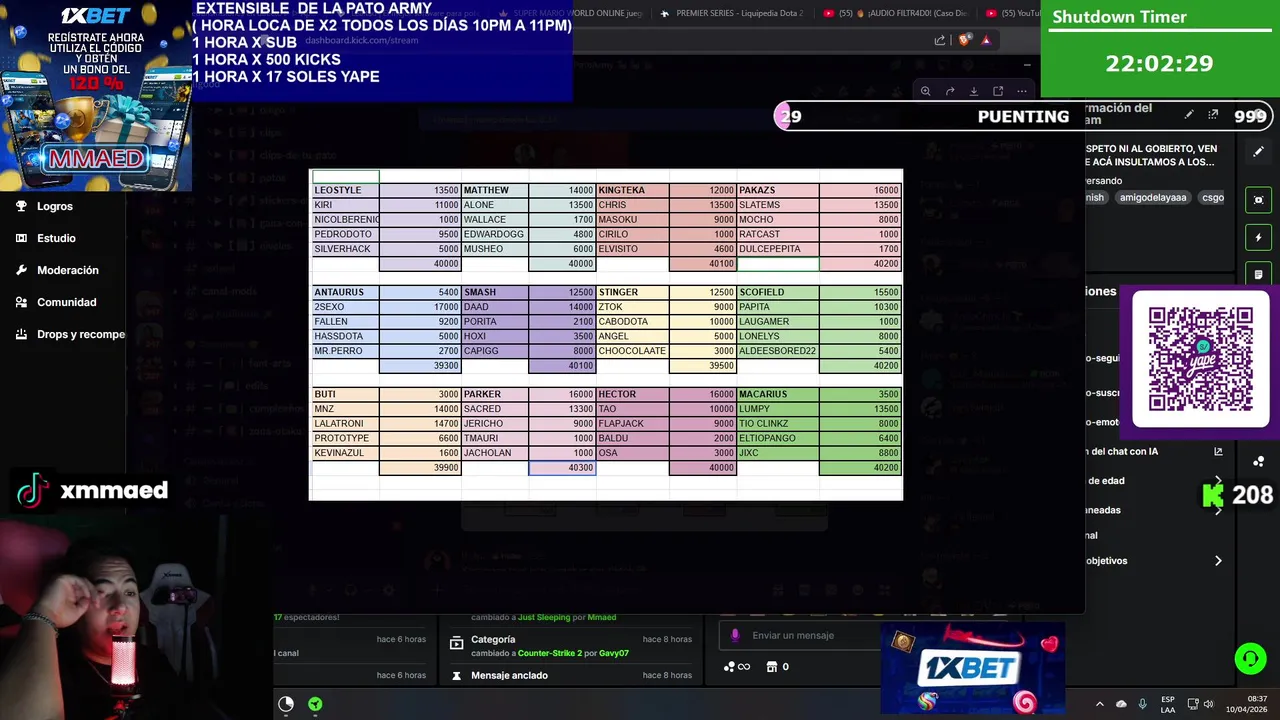Pop out stream information panel icon
The height and width of the screenshot is (720, 1280).
1213,115
